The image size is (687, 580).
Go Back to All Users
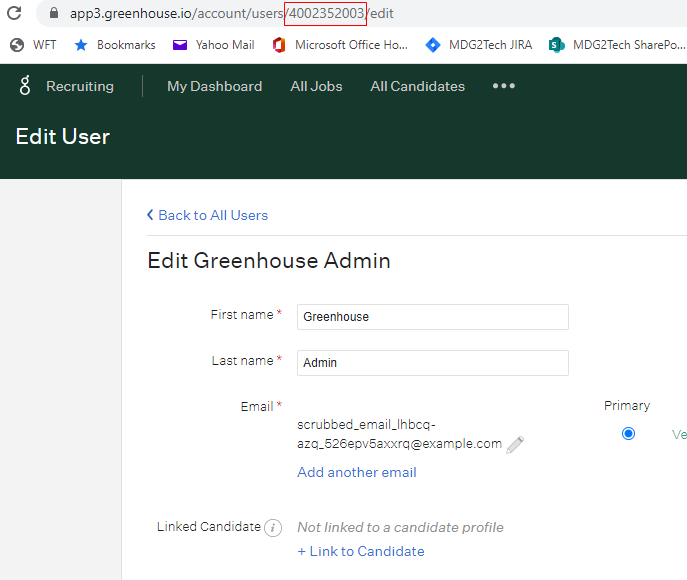click(x=207, y=215)
